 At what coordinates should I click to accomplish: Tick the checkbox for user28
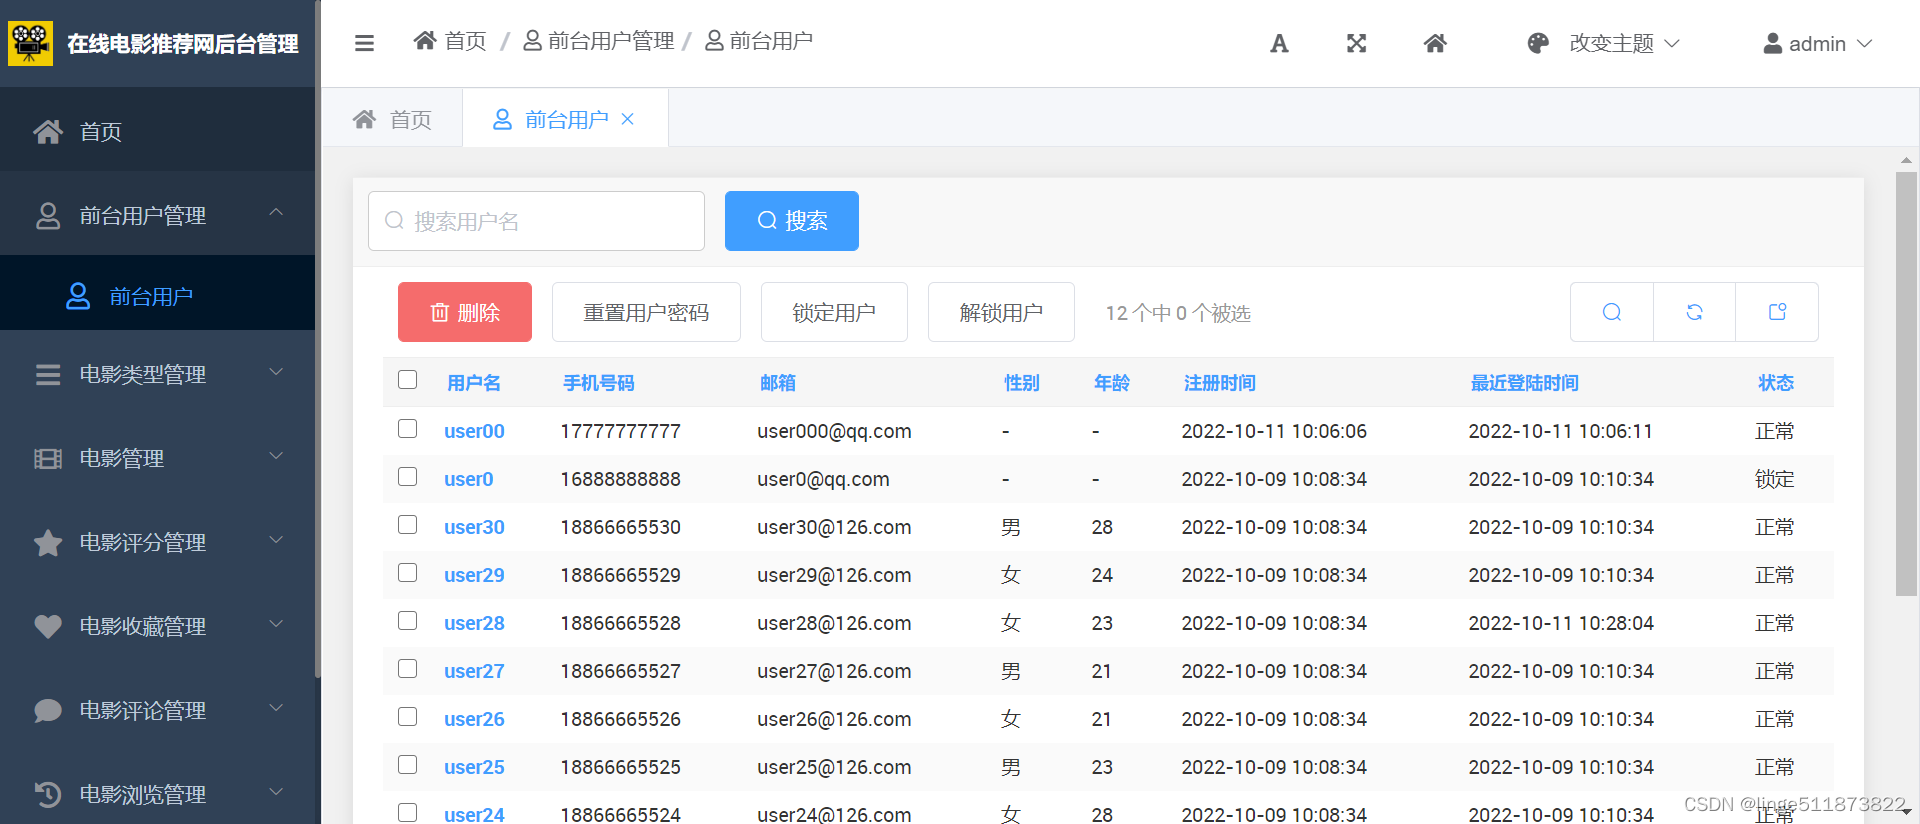point(407,621)
